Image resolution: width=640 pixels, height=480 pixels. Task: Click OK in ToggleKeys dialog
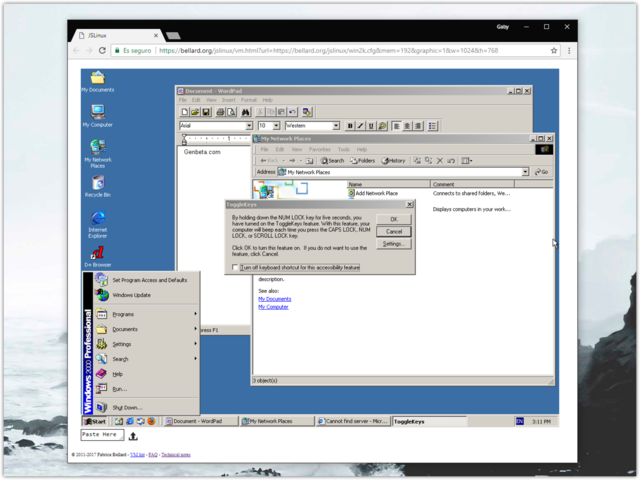(x=394, y=220)
